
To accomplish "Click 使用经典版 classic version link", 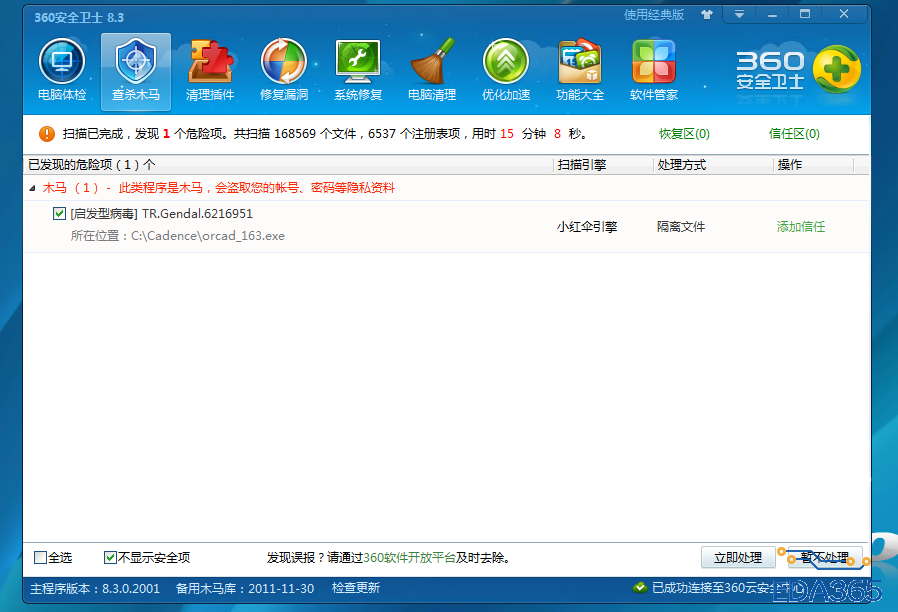I will point(653,15).
